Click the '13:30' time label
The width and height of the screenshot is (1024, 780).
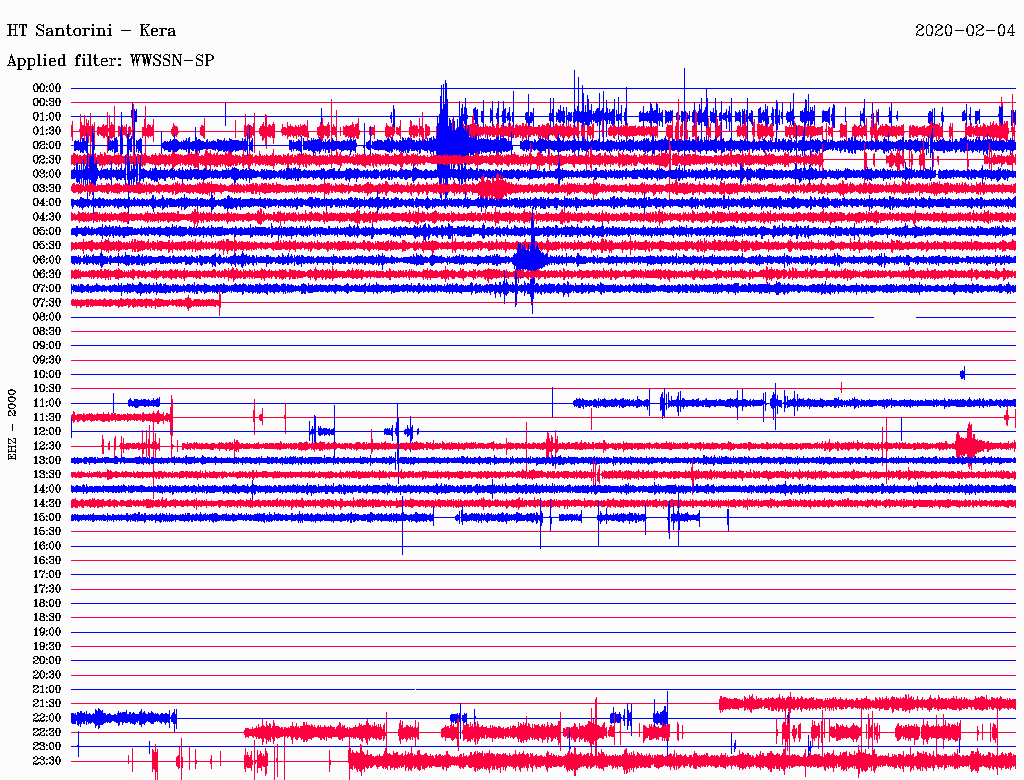pos(47,475)
